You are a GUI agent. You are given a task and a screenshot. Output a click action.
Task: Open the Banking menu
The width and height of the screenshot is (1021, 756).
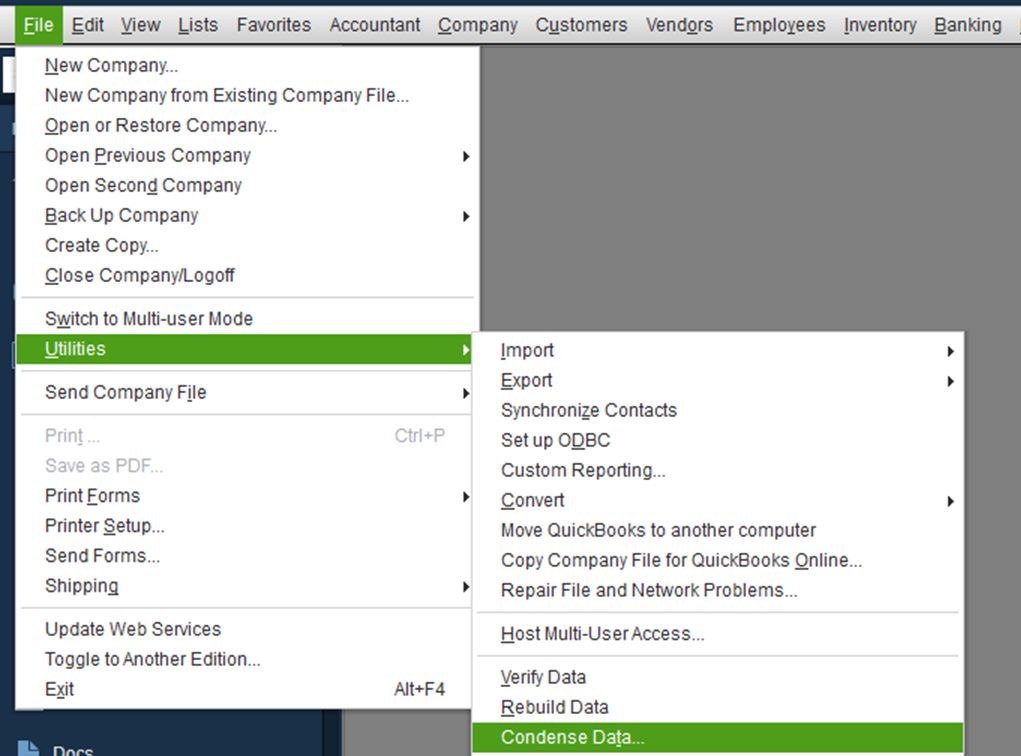click(966, 24)
